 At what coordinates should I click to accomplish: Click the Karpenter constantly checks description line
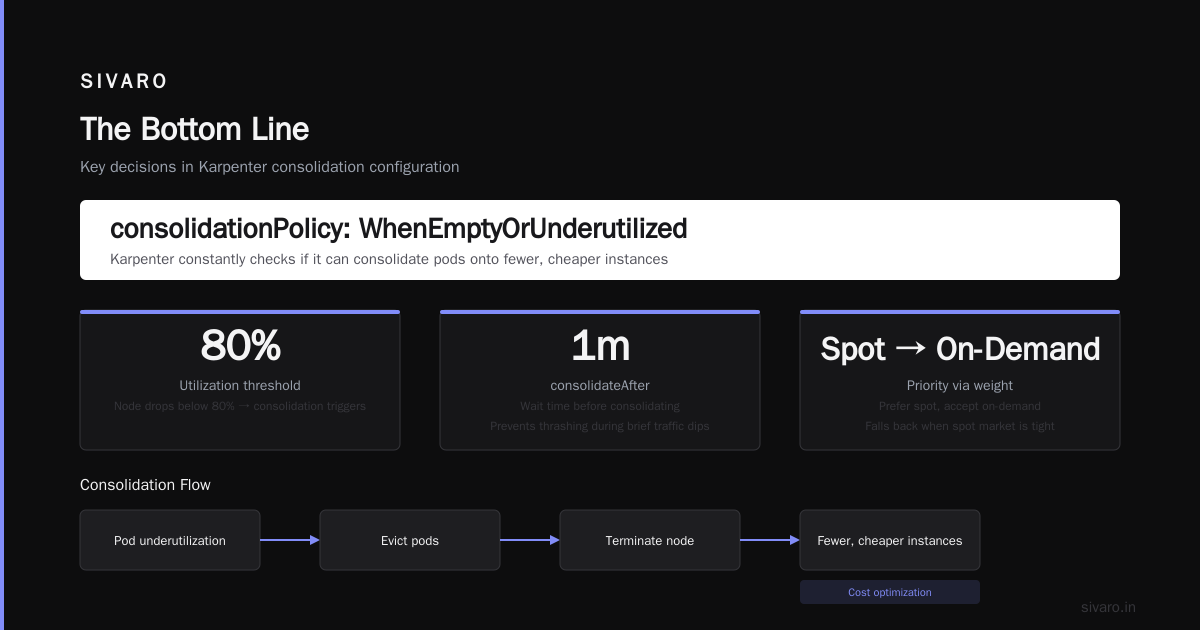389,259
